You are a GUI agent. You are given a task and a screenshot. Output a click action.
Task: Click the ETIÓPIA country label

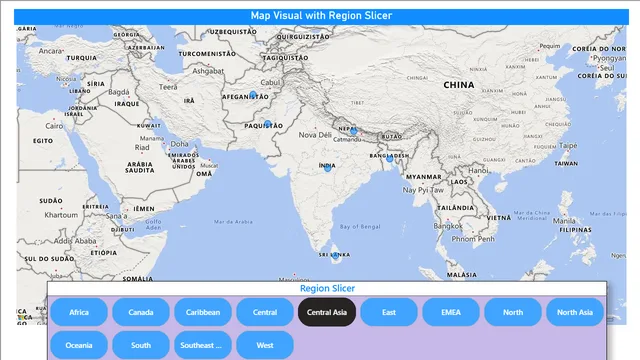(104, 253)
